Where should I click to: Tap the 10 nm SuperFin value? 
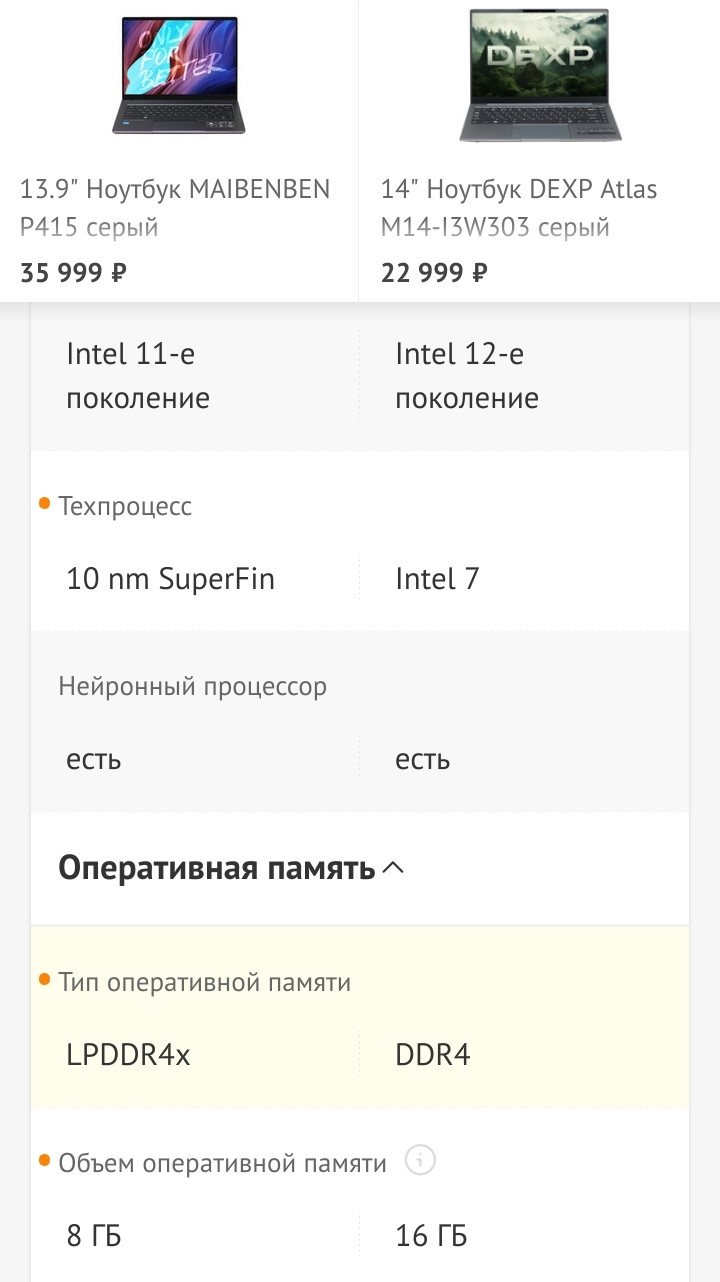pyautogui.click(x=170, y=578)
